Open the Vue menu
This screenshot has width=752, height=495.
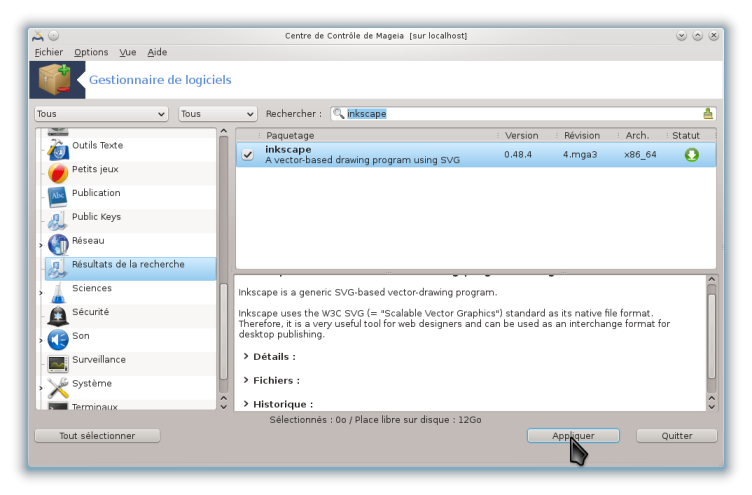tap(128, 52)
